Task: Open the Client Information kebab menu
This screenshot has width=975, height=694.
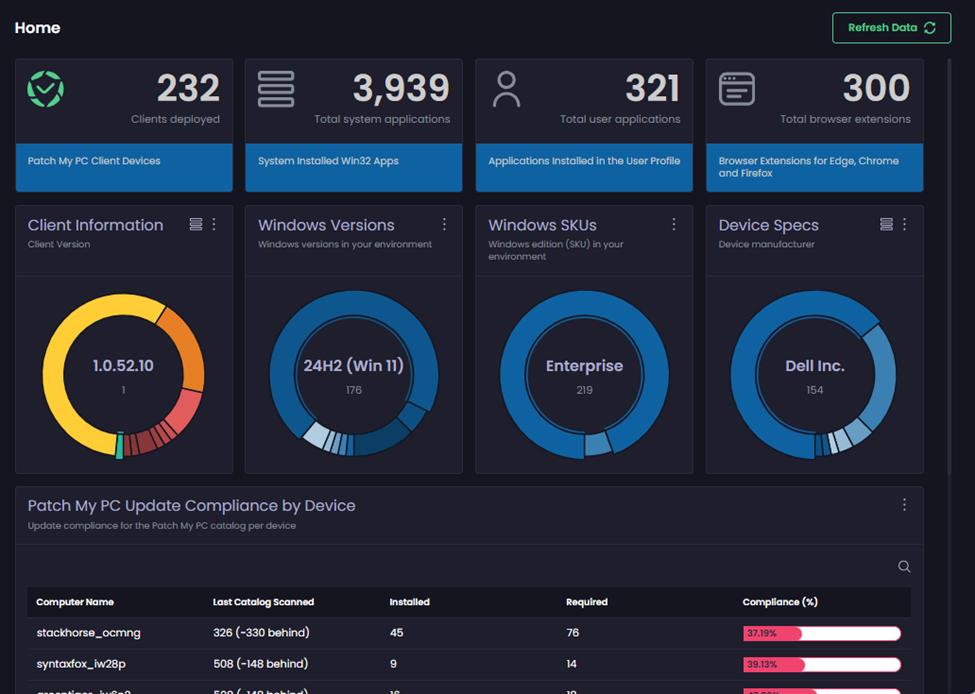Action: pyautogui.click(x=214, y=224)
